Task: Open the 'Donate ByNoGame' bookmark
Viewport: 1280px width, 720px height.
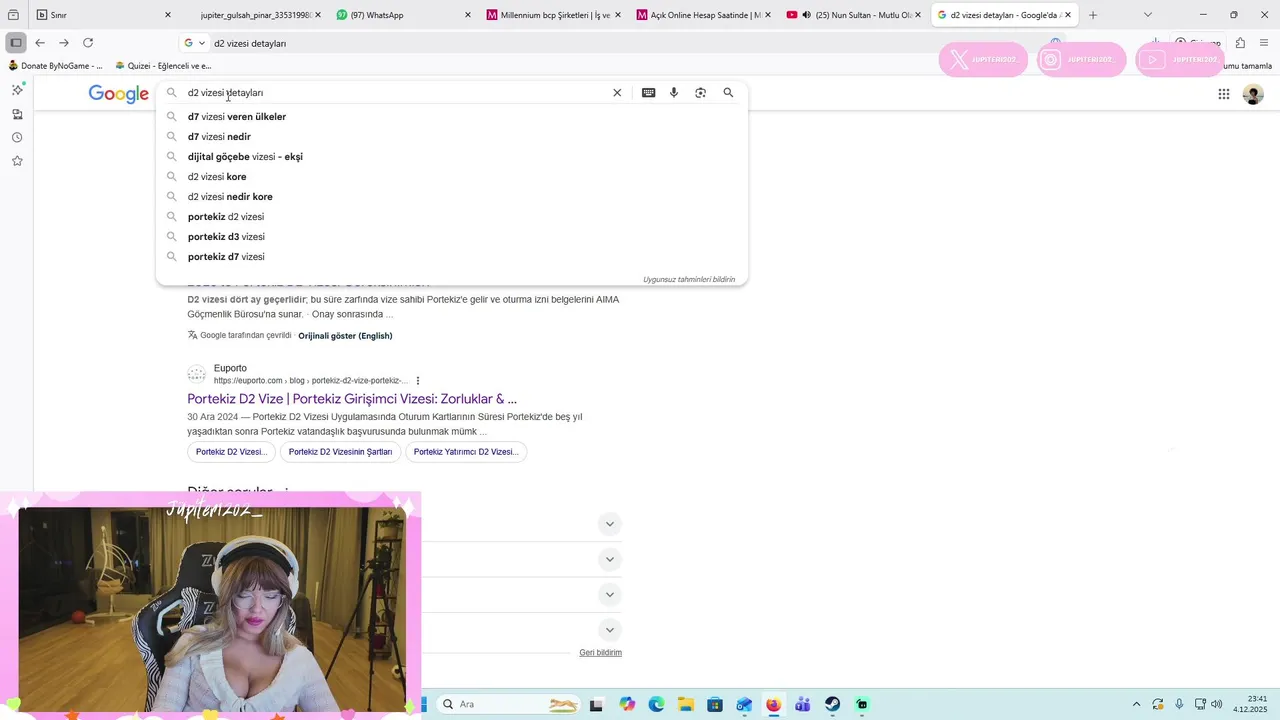Action: coord(55,66)
